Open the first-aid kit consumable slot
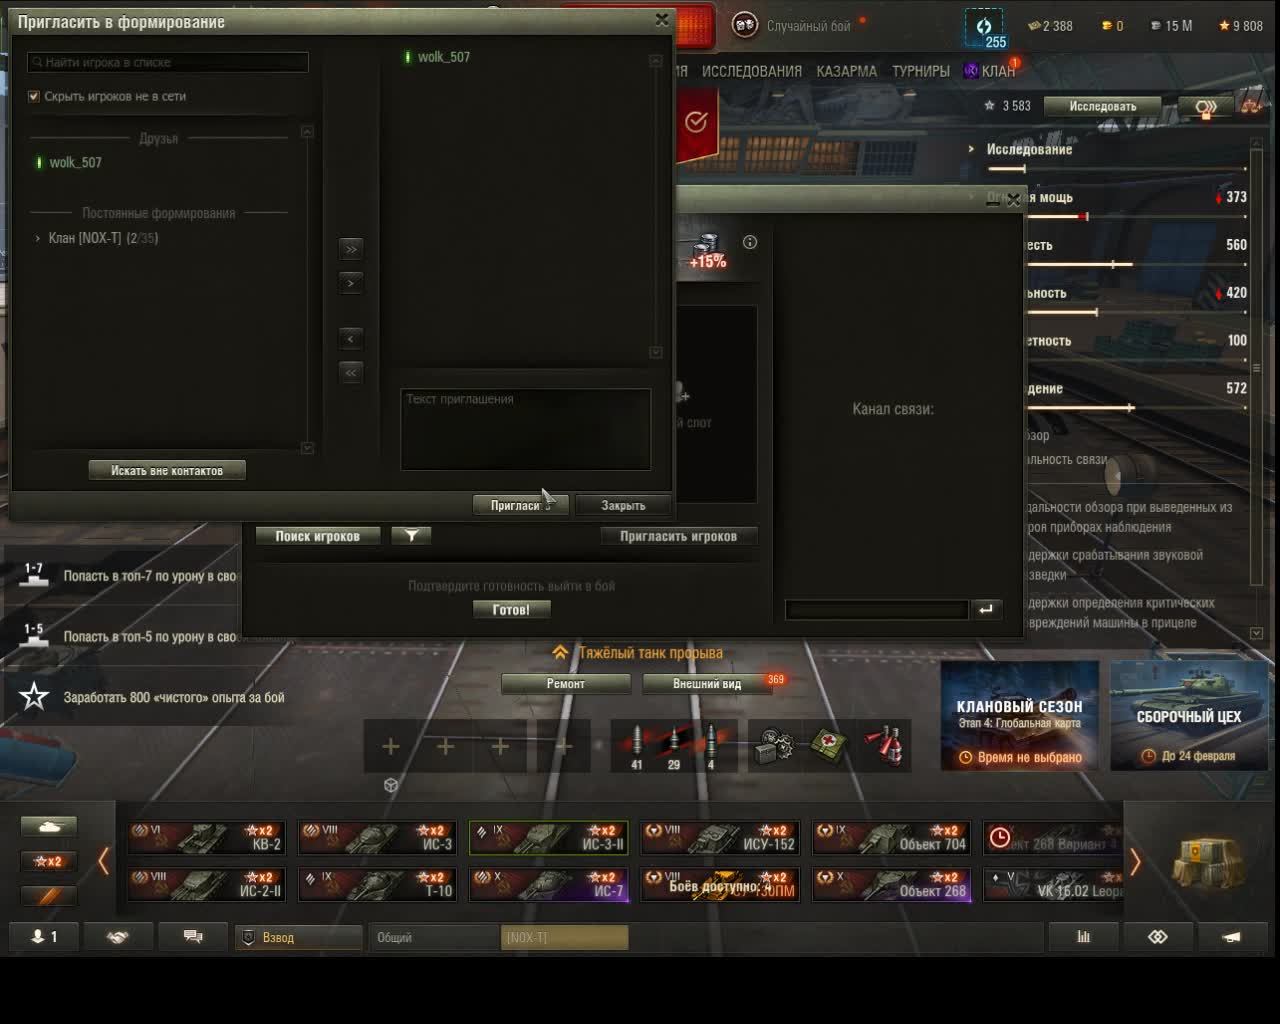This screenshot has height=1024, width=1280. pos(828,745)
